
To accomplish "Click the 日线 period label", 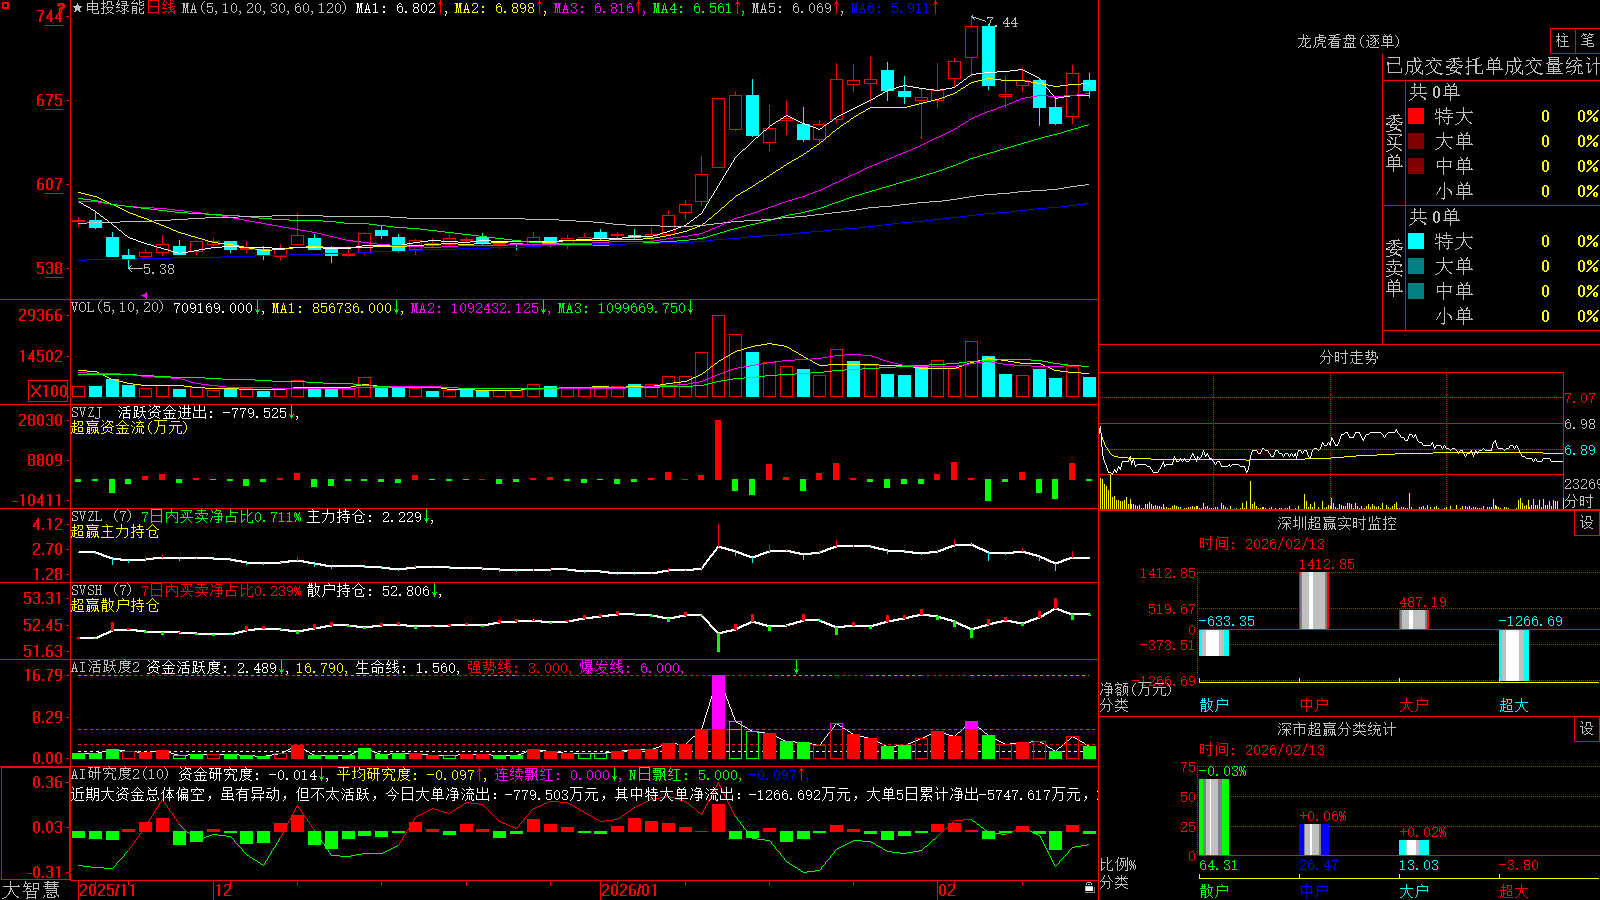I will click(x=161, y=8).
